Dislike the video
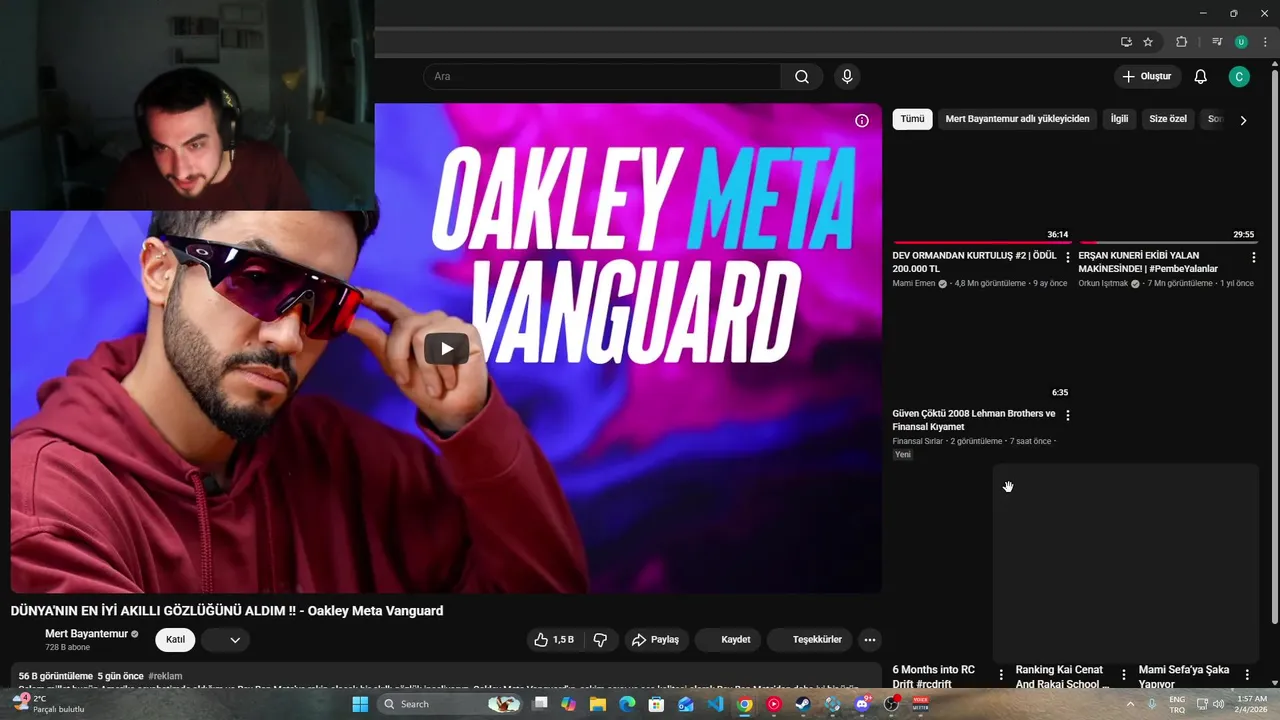Image resolution: width=1280 pixels, height=720 pixels. (600, 640)
